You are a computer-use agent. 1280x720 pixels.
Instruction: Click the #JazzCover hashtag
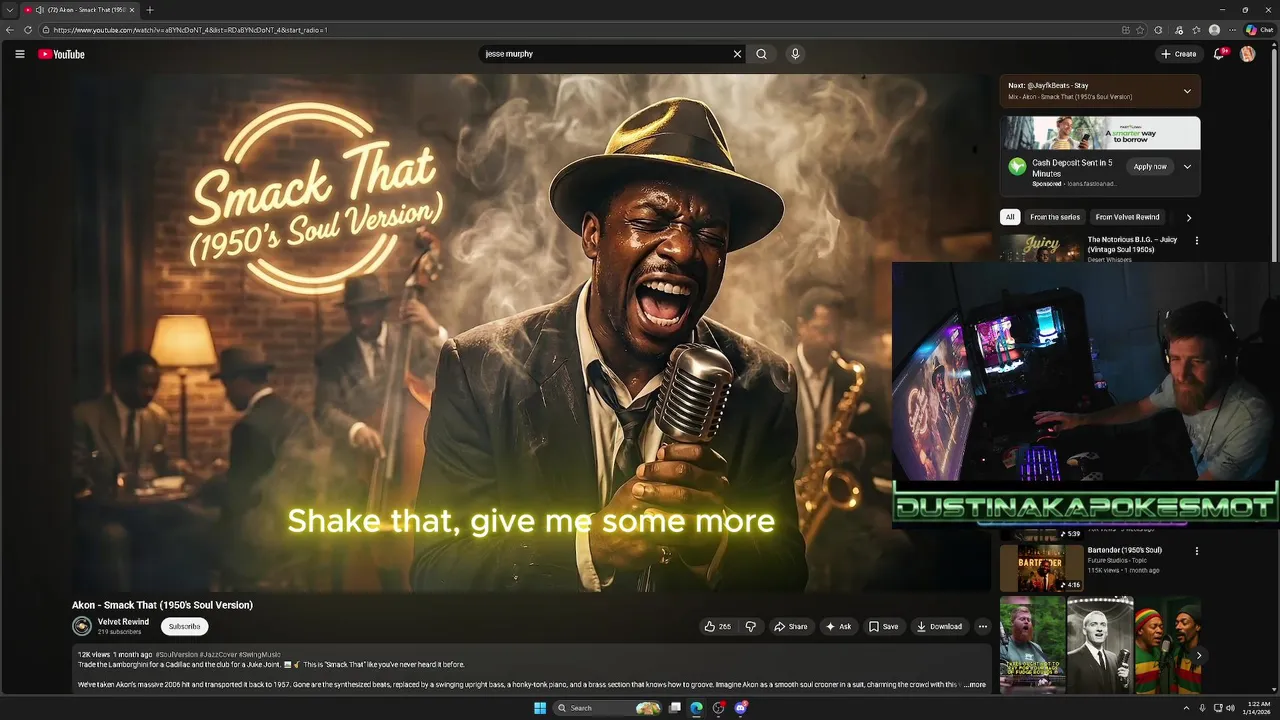tap(220, 654)
